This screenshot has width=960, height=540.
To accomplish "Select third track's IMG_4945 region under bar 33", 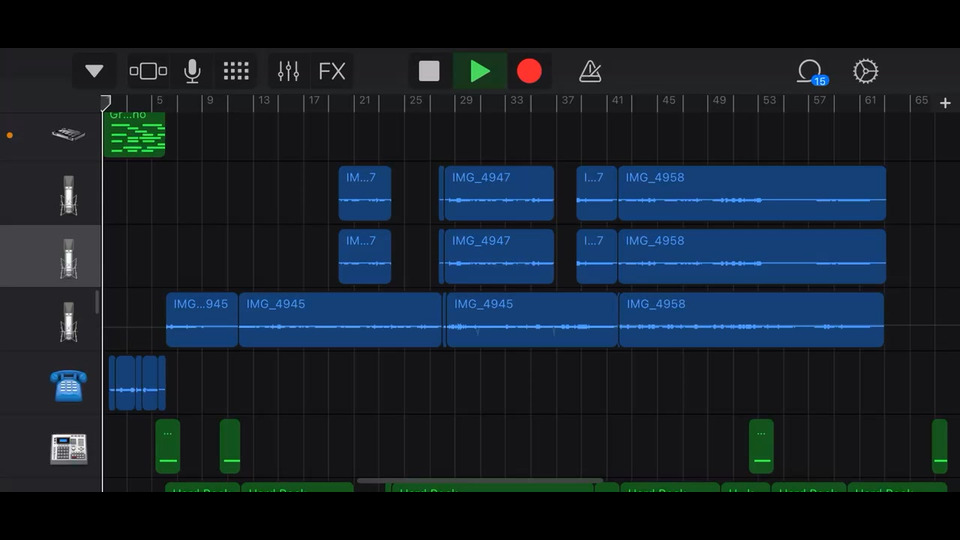I will point(532,320).
